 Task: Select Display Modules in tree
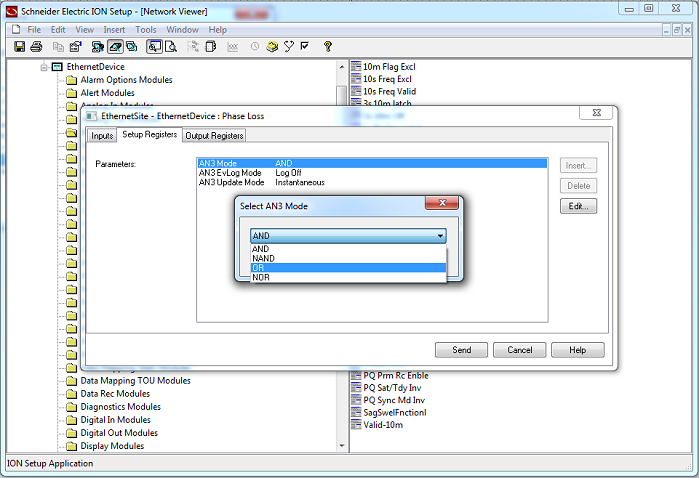(112, 446)
